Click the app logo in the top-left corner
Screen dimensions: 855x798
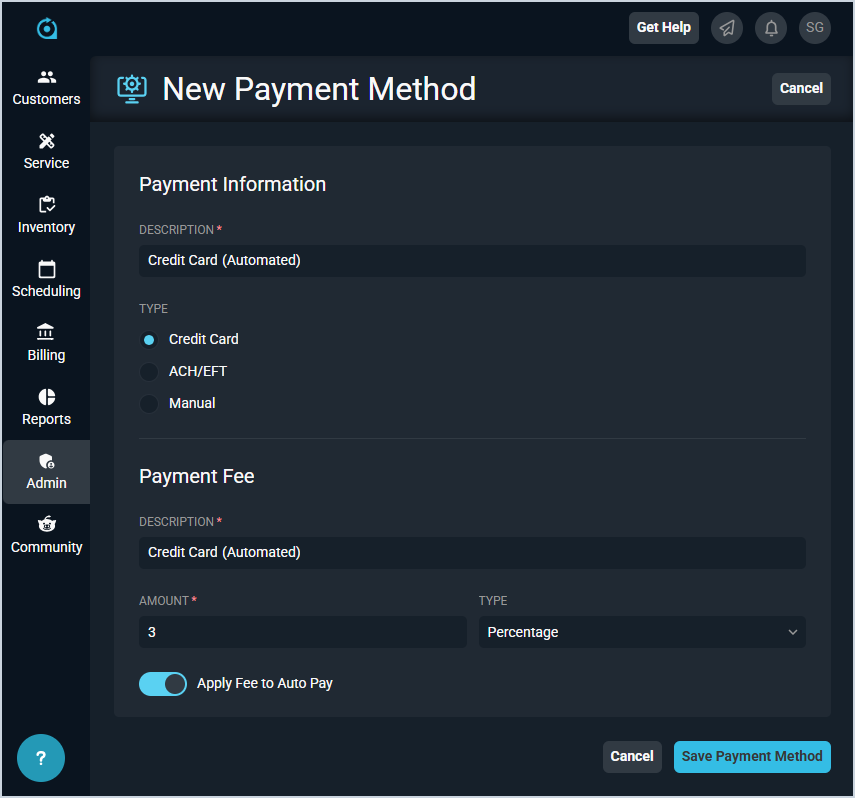pos(47,28)
